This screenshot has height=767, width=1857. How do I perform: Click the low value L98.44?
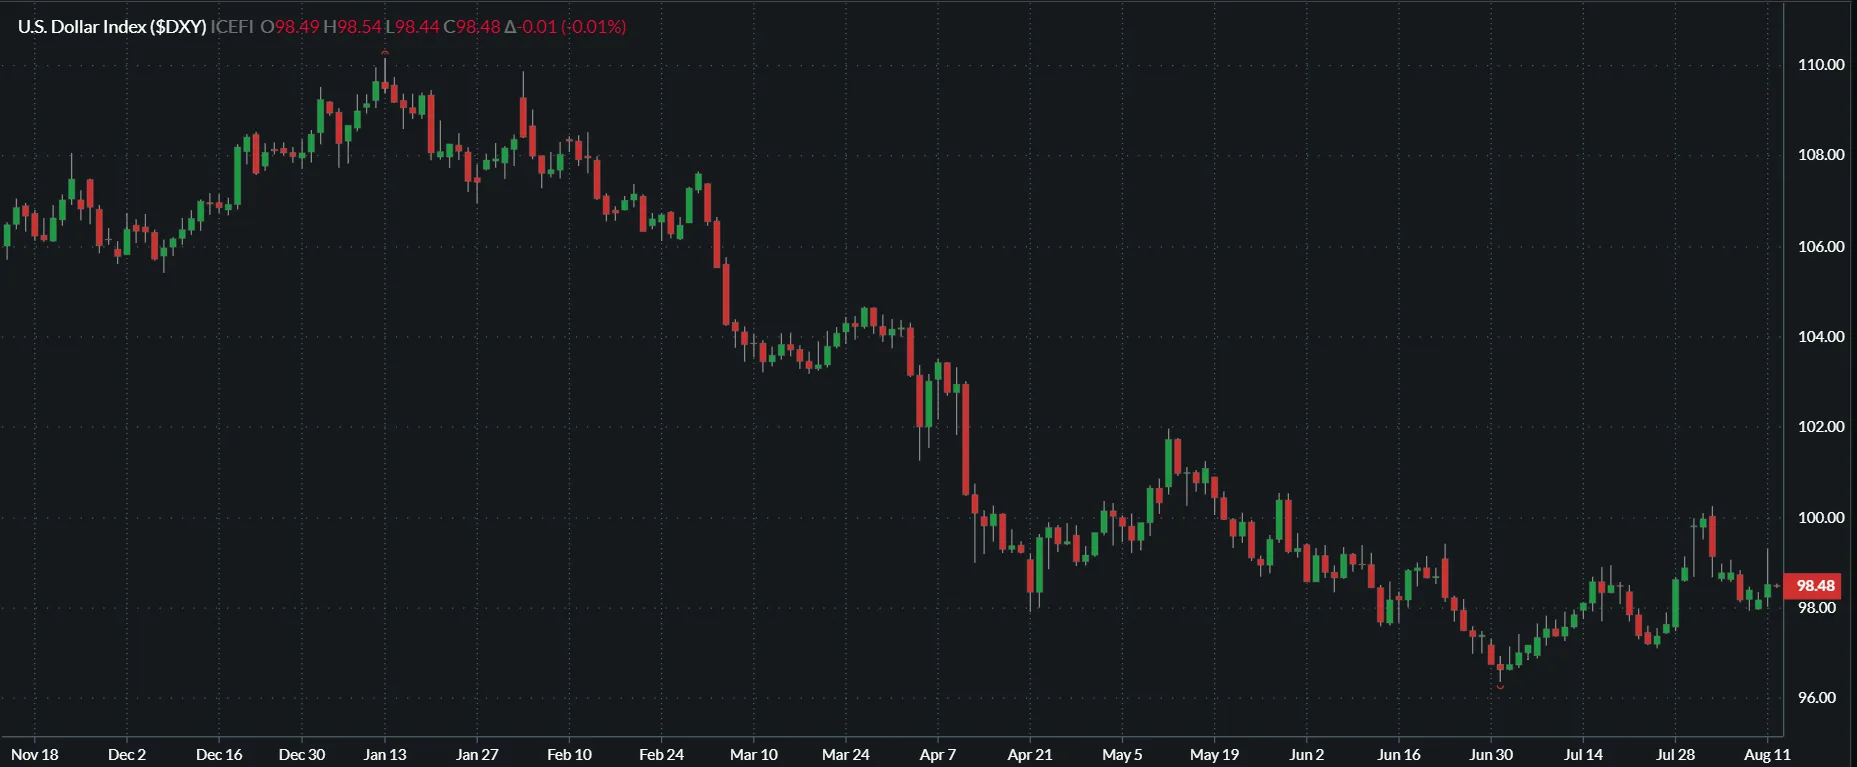pos(412,27)
